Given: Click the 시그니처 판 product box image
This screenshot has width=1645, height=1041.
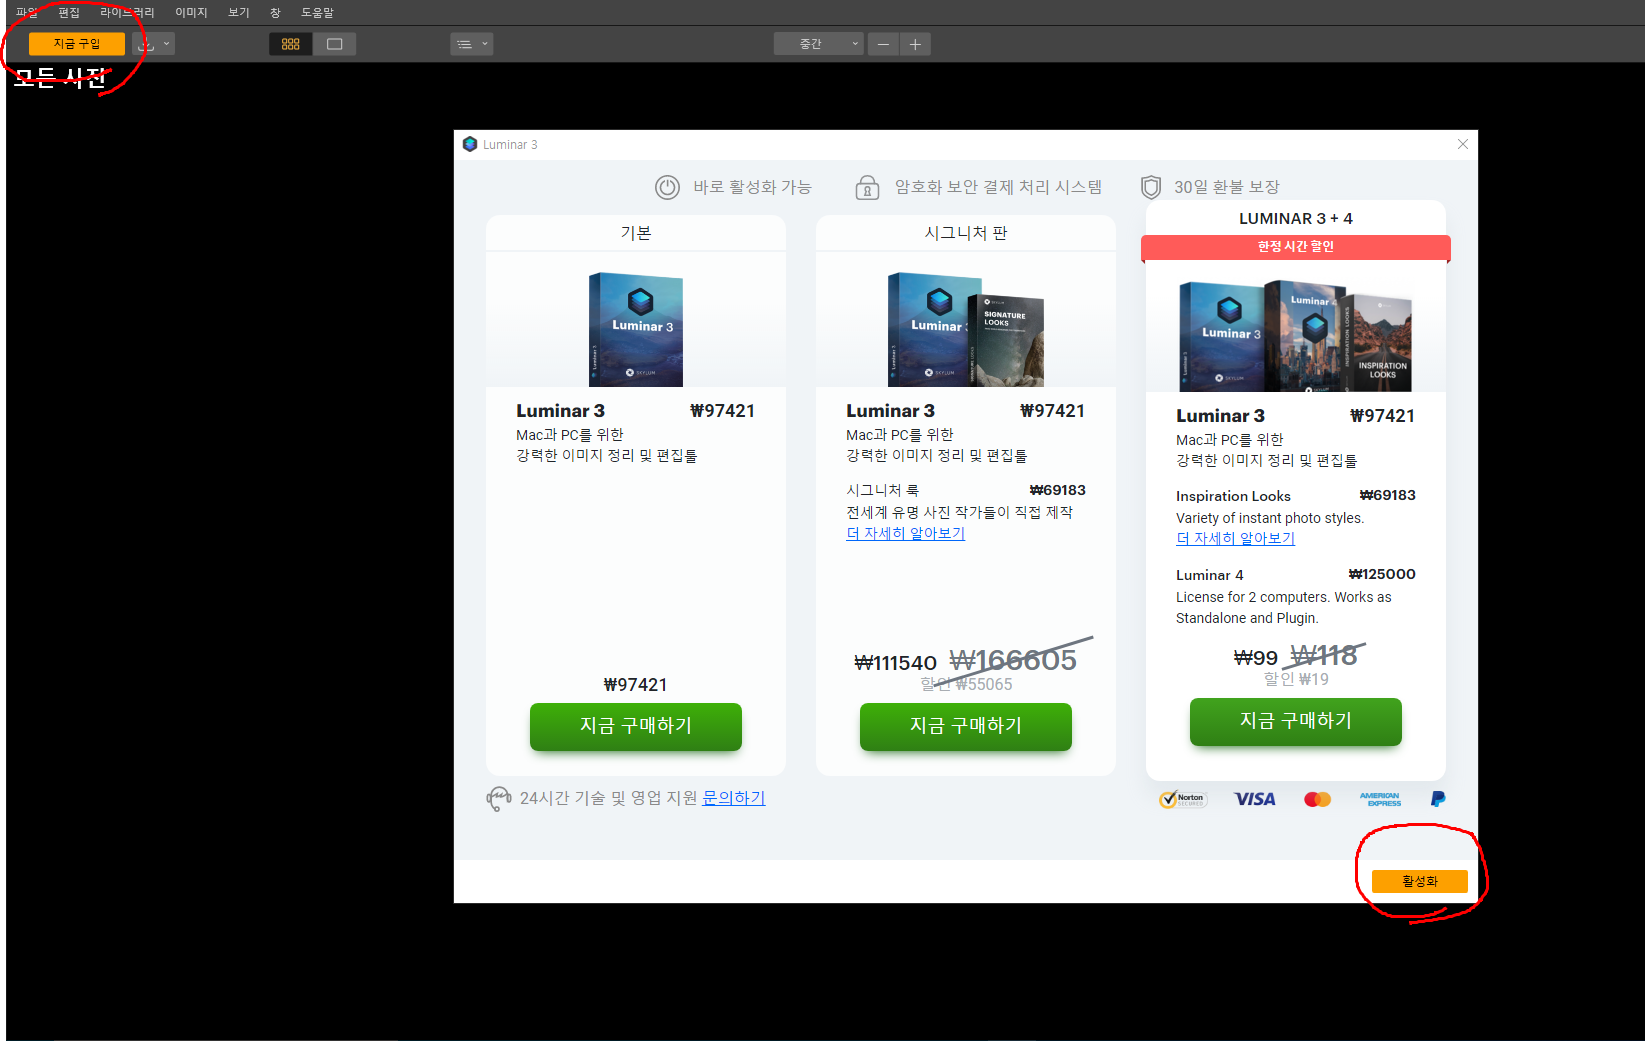Looking at the screenshot, I should [x=966, y=329].
